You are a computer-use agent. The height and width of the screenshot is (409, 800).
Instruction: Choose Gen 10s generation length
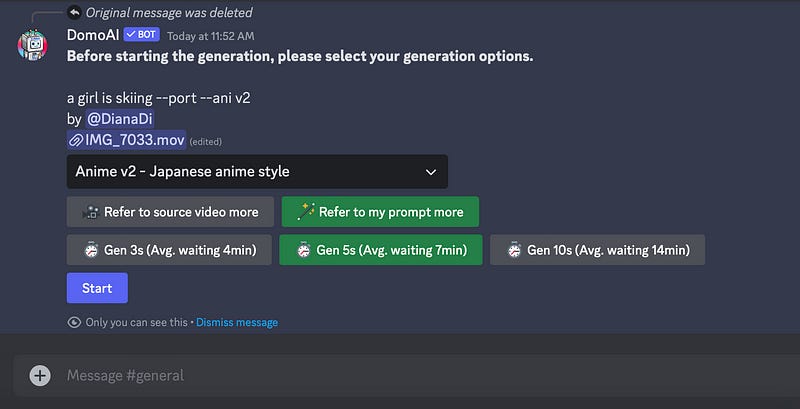point(597,250)
